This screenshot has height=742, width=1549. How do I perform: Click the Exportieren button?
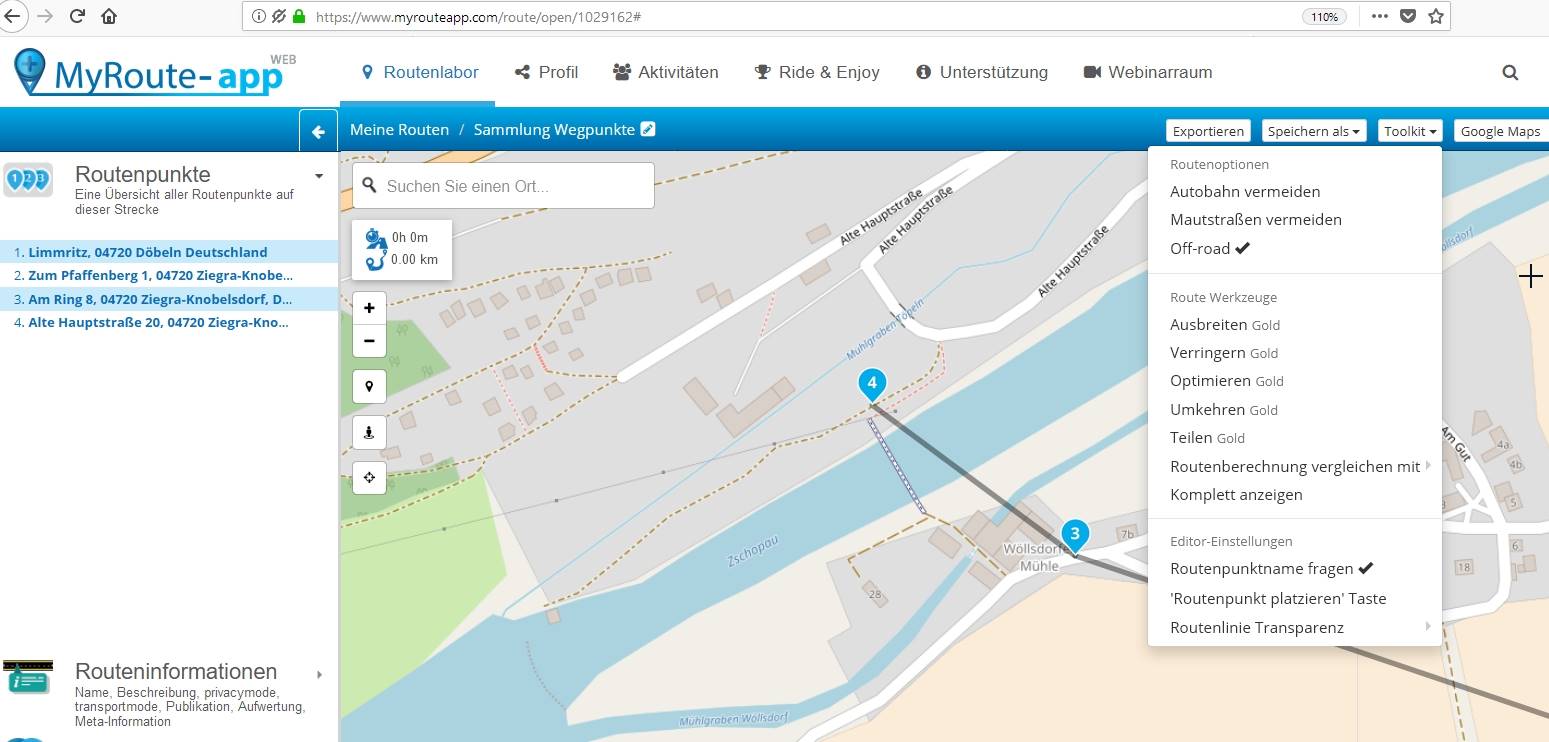[1208, 131]
